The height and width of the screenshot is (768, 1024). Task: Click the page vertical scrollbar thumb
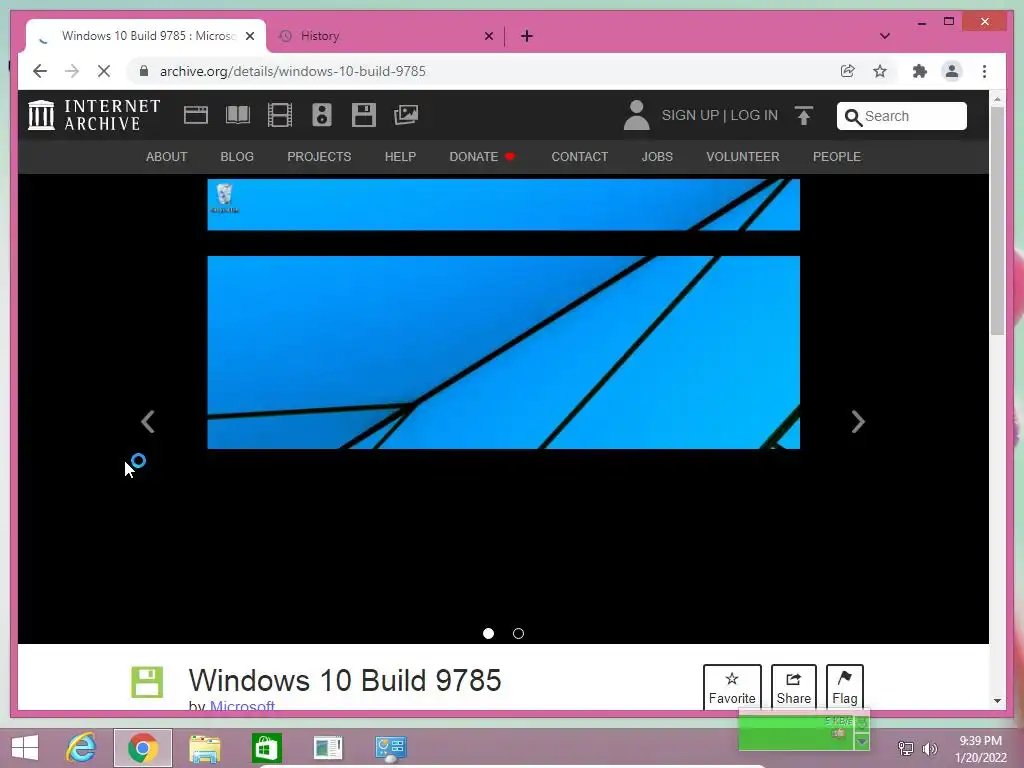997,220
